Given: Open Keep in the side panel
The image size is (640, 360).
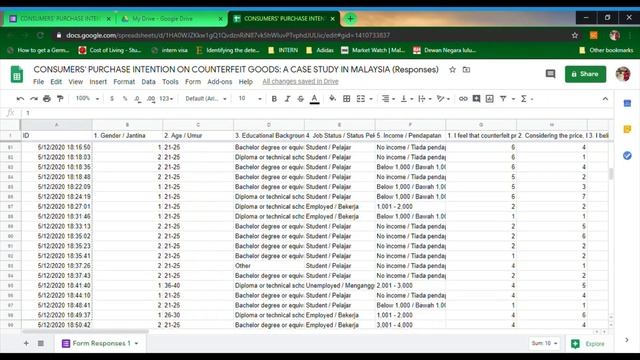Looking at the screenshot, I should pyautogui.click(x=627, y=129).
